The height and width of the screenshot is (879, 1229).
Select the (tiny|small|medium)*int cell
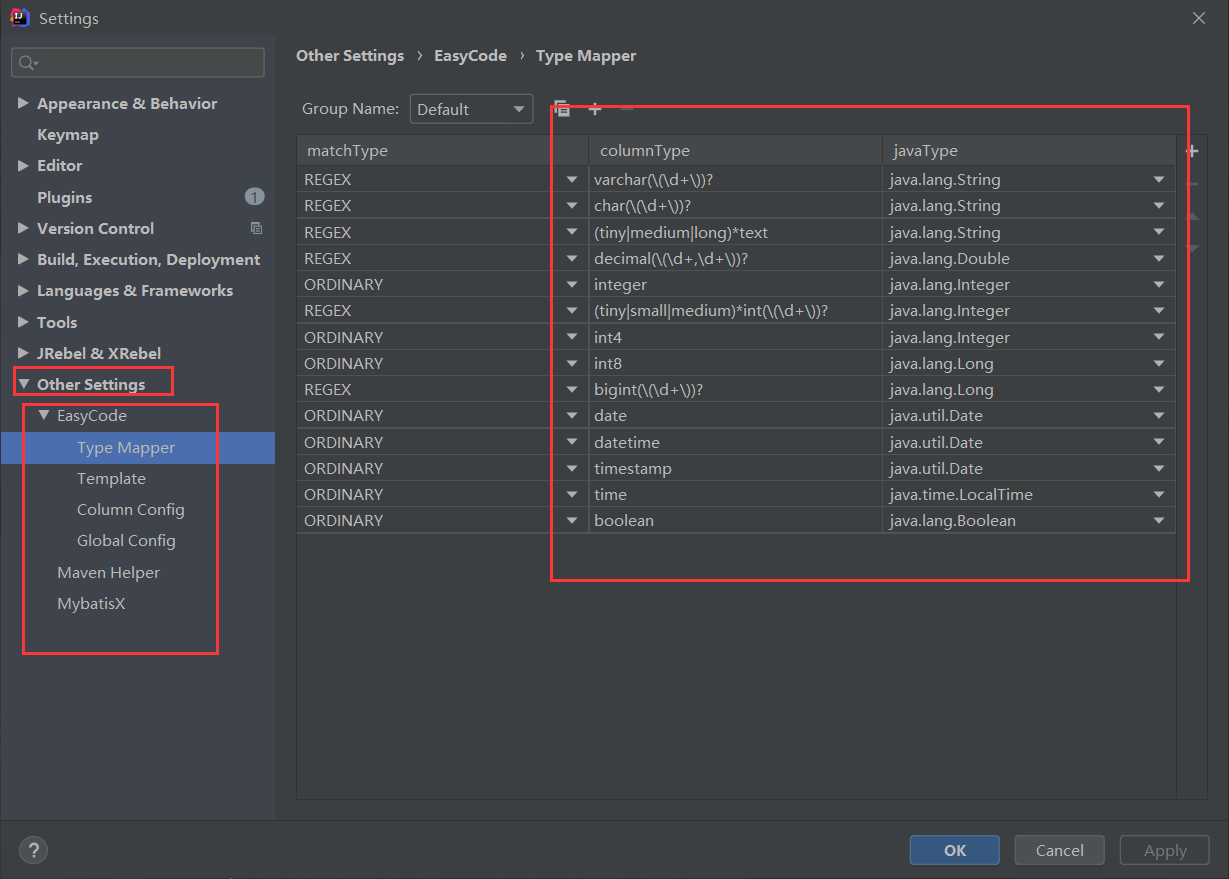[x=735, y=311]
